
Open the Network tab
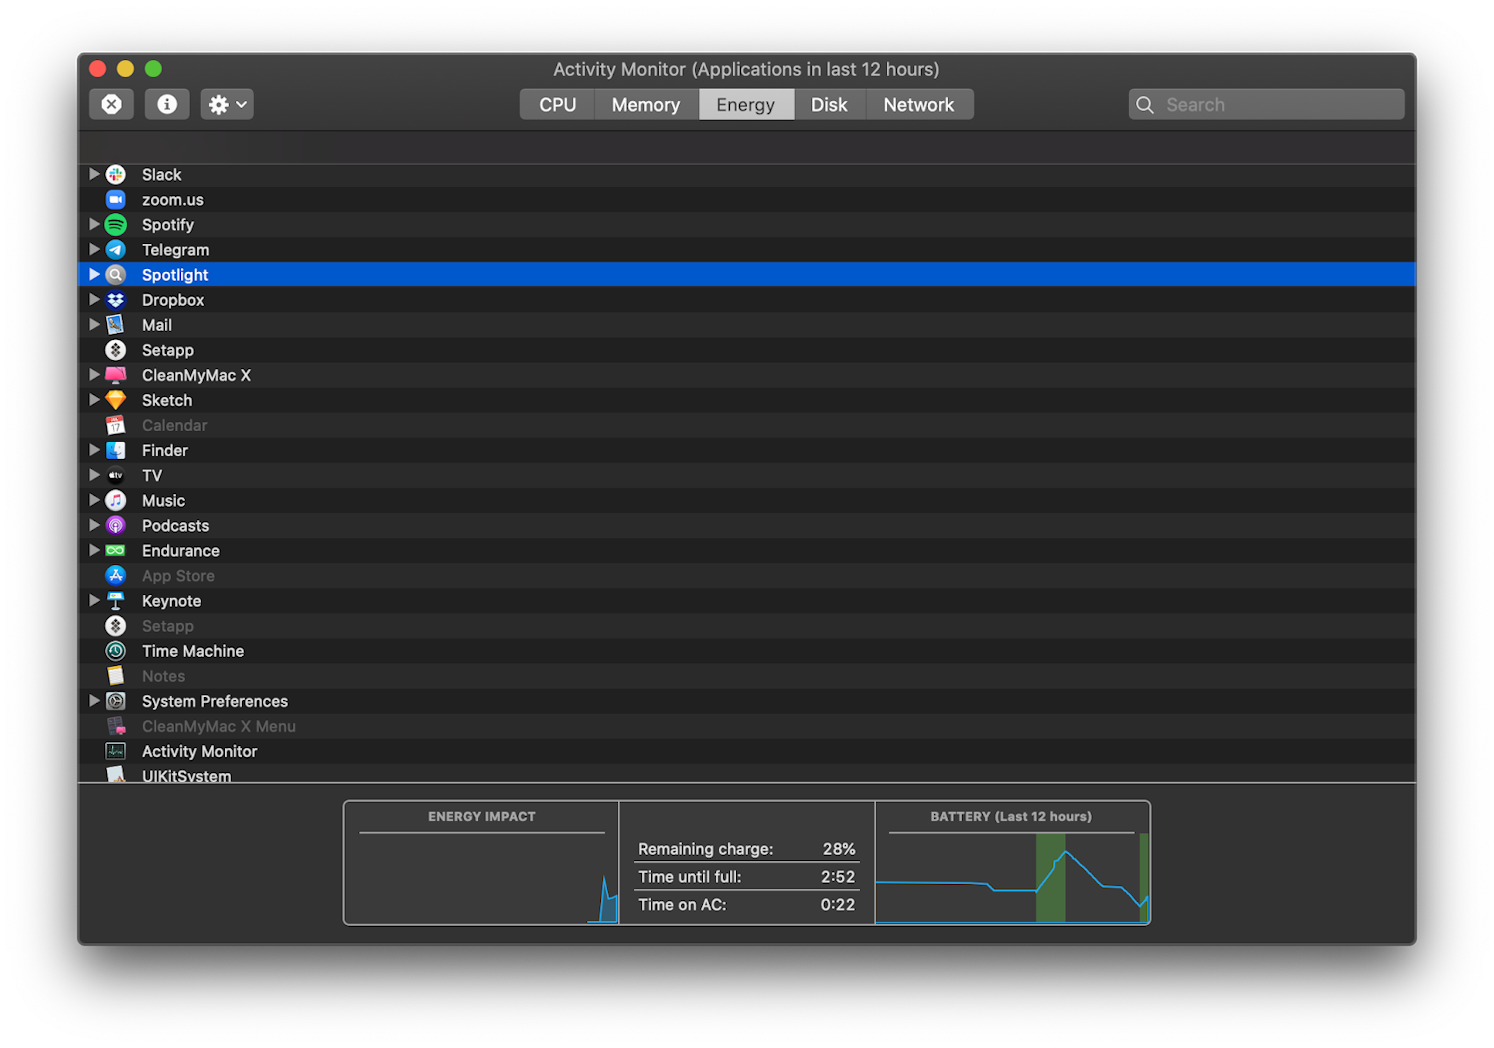[918, 104]
